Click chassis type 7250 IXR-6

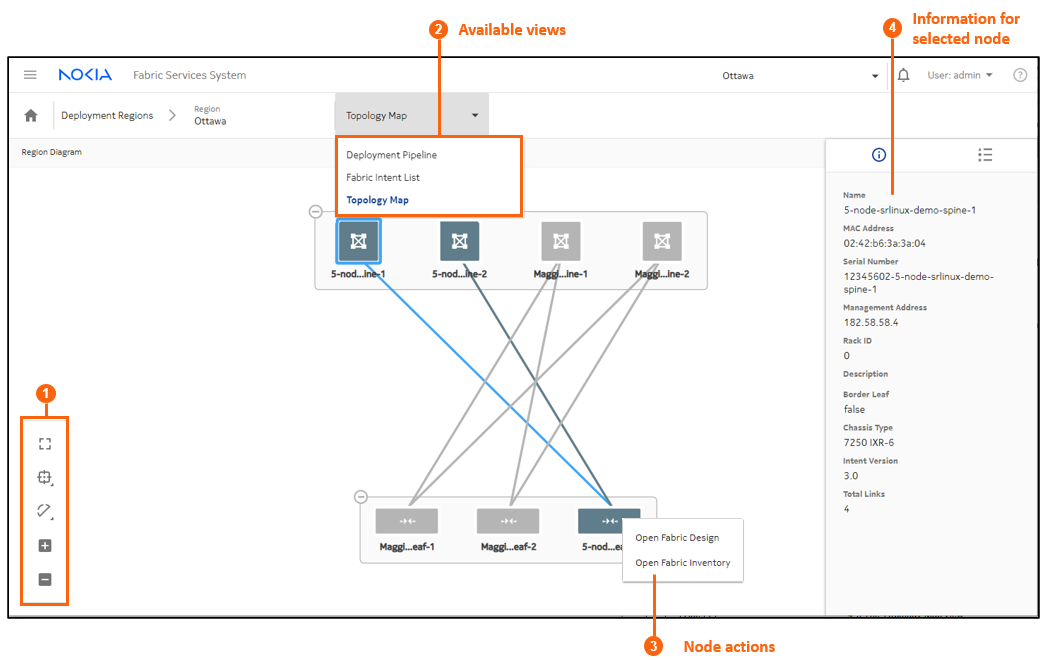point(869,443)
